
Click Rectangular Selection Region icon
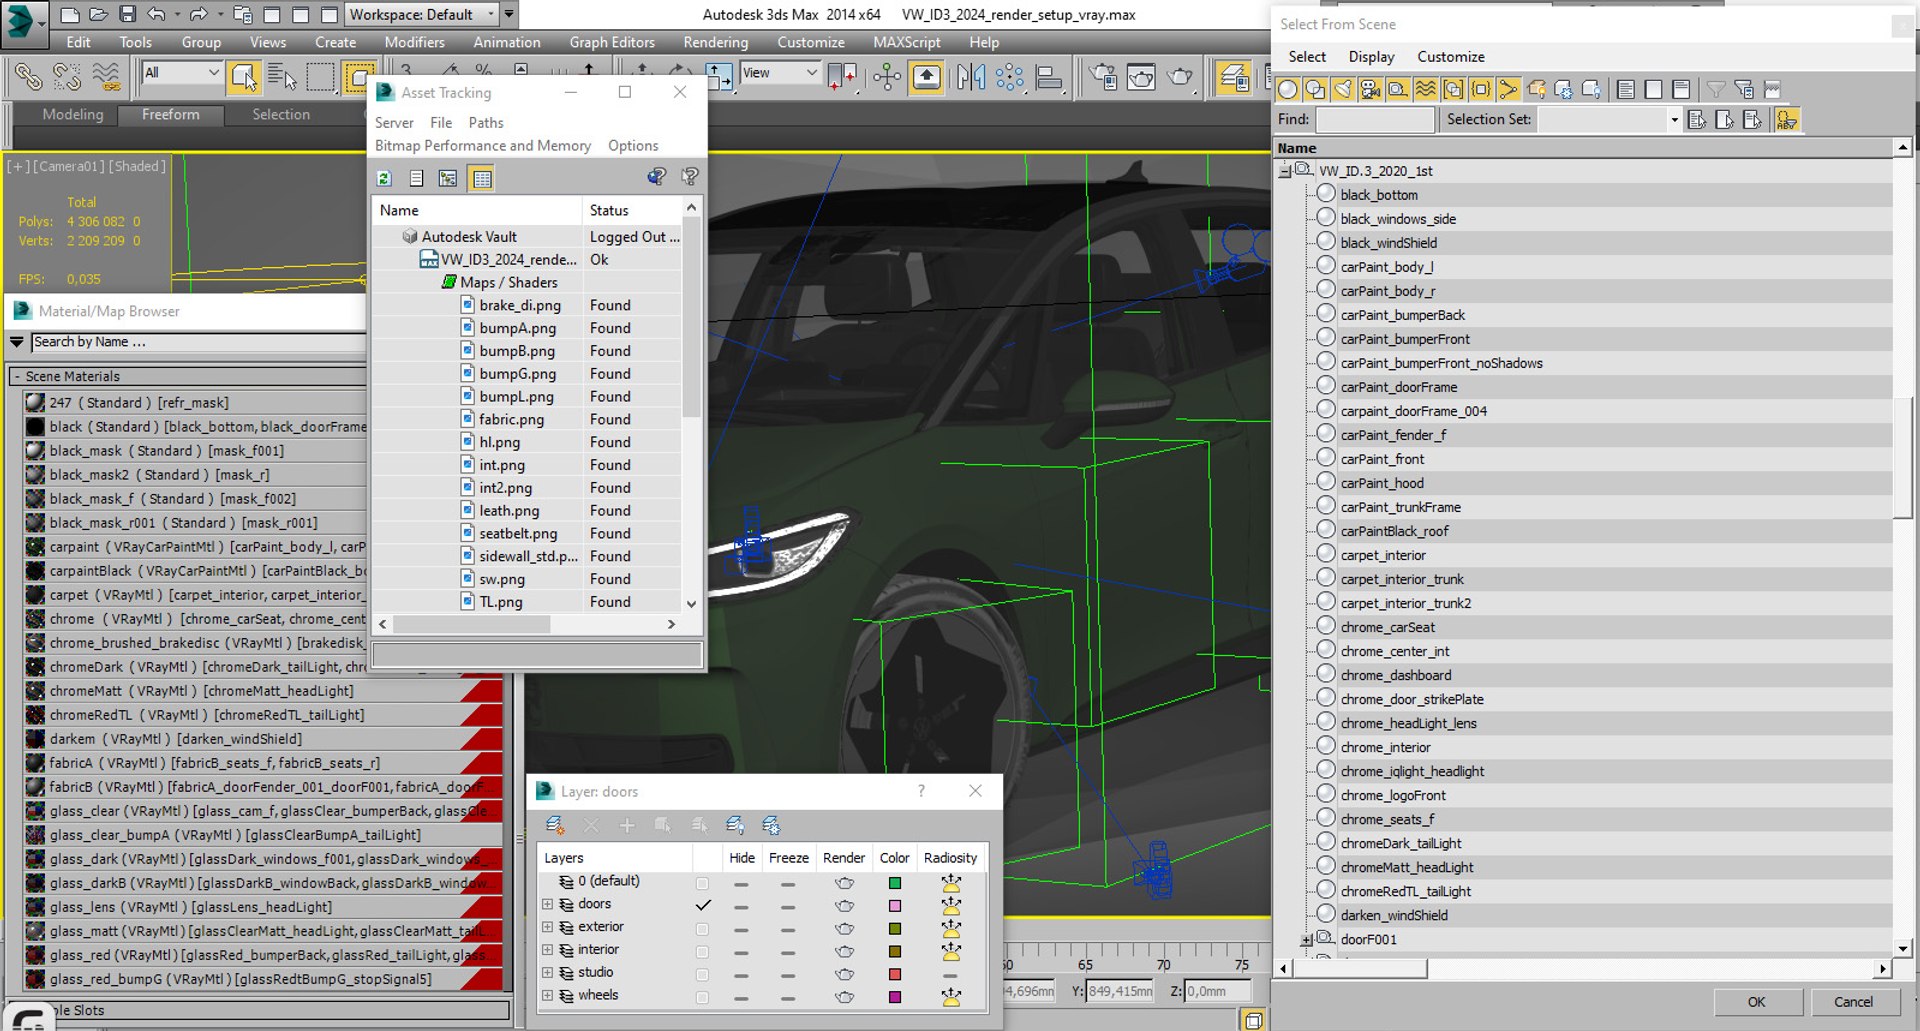[x=320, y=77]
